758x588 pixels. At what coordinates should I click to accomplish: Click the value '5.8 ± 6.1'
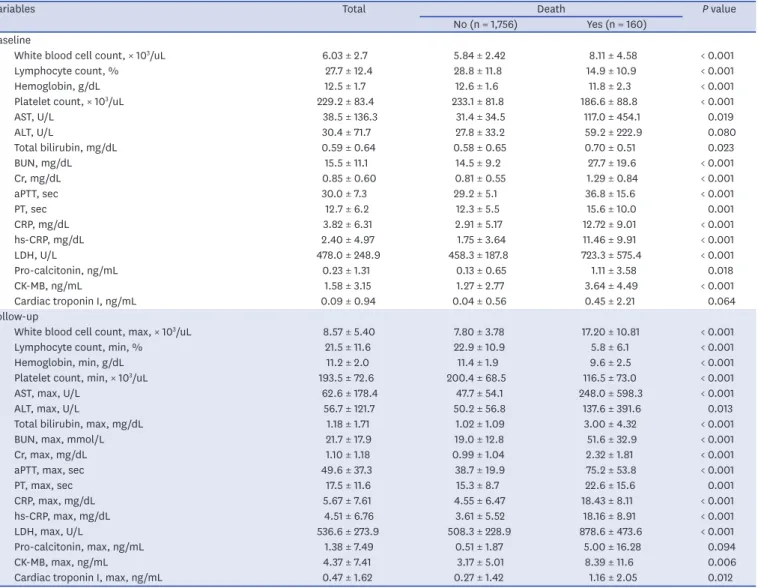pos(609,348)
